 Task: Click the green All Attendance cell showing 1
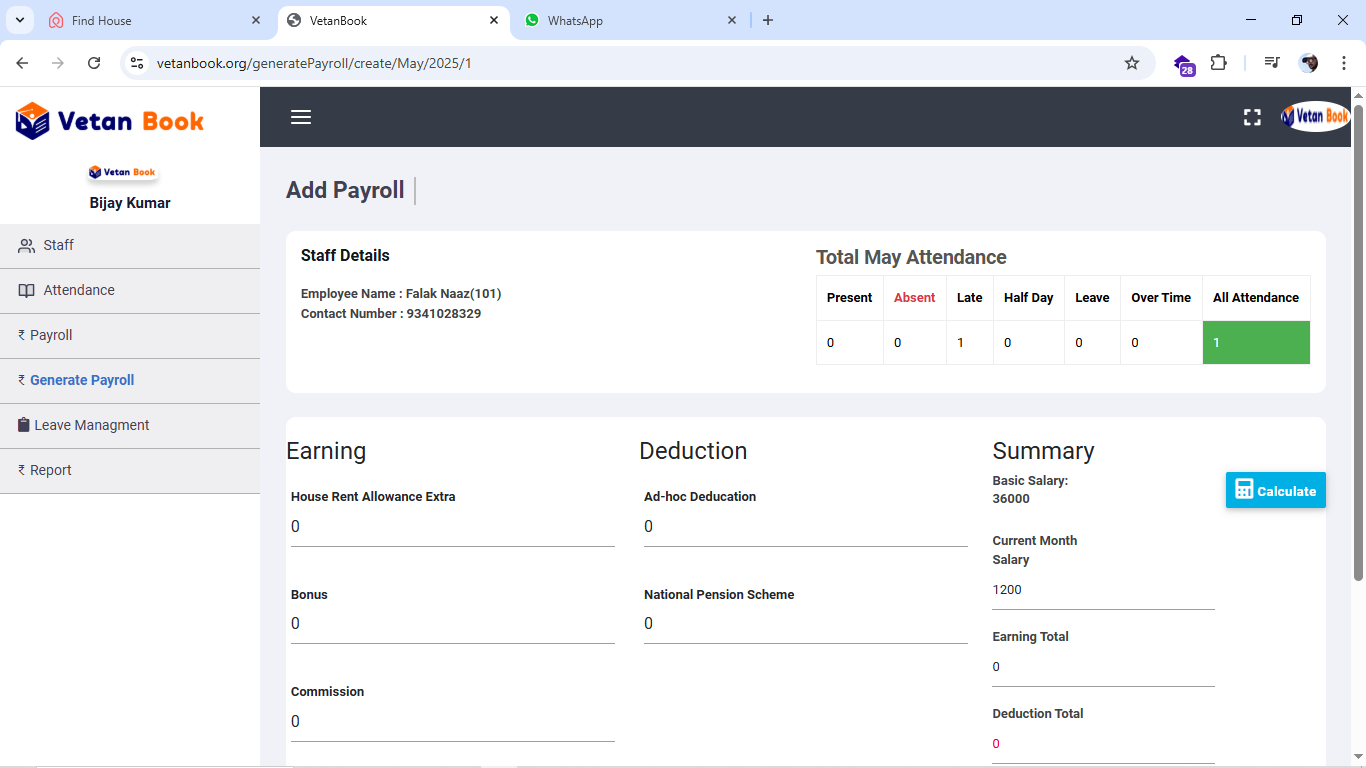point(1256,342)
